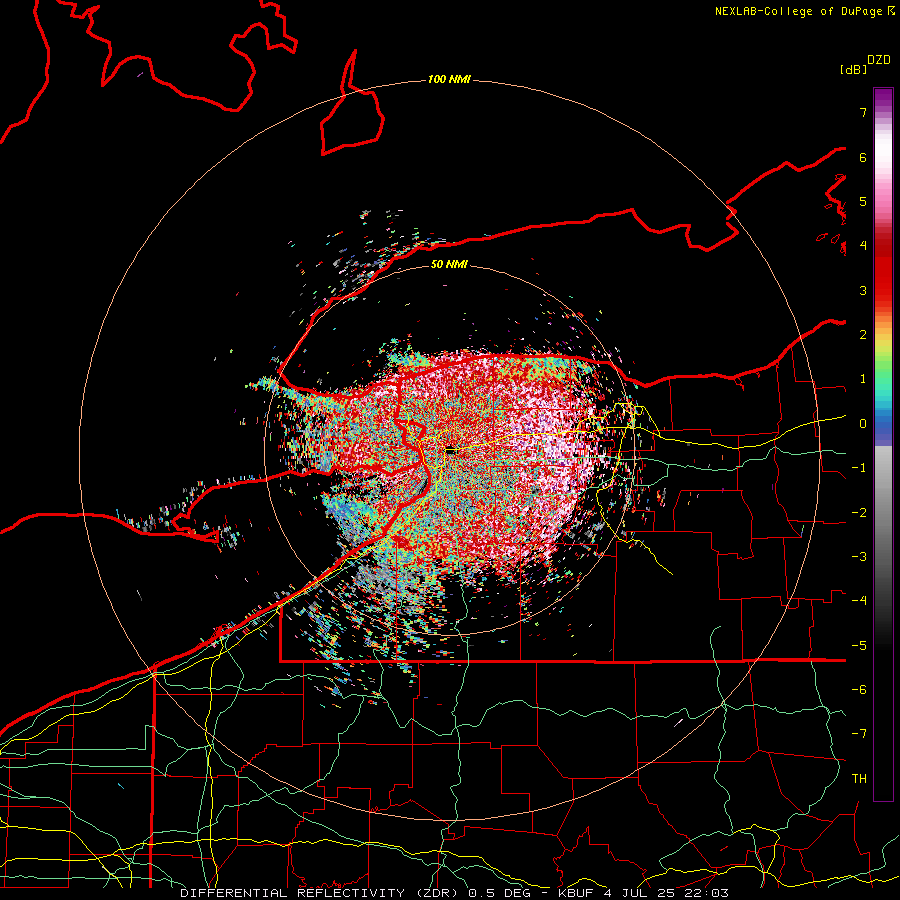Click the 2 value on the color legend
The width and height of the screenshot is (900, 900).
863,335
